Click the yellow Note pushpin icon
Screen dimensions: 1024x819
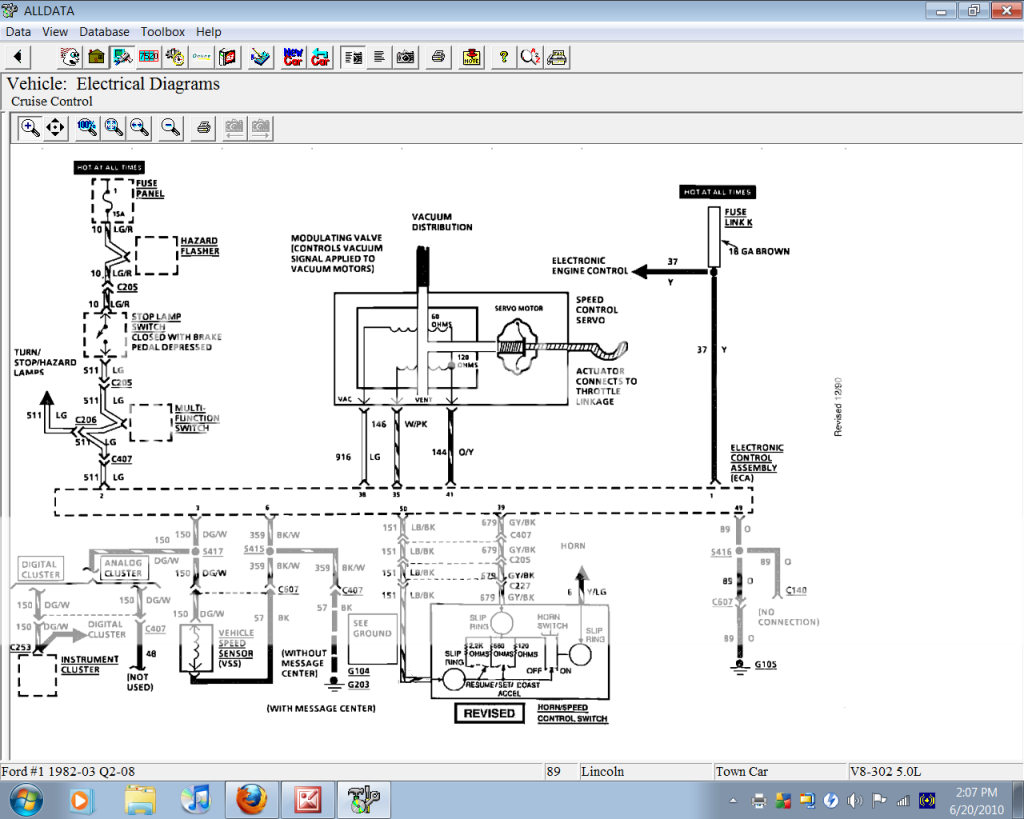point(471,57)
